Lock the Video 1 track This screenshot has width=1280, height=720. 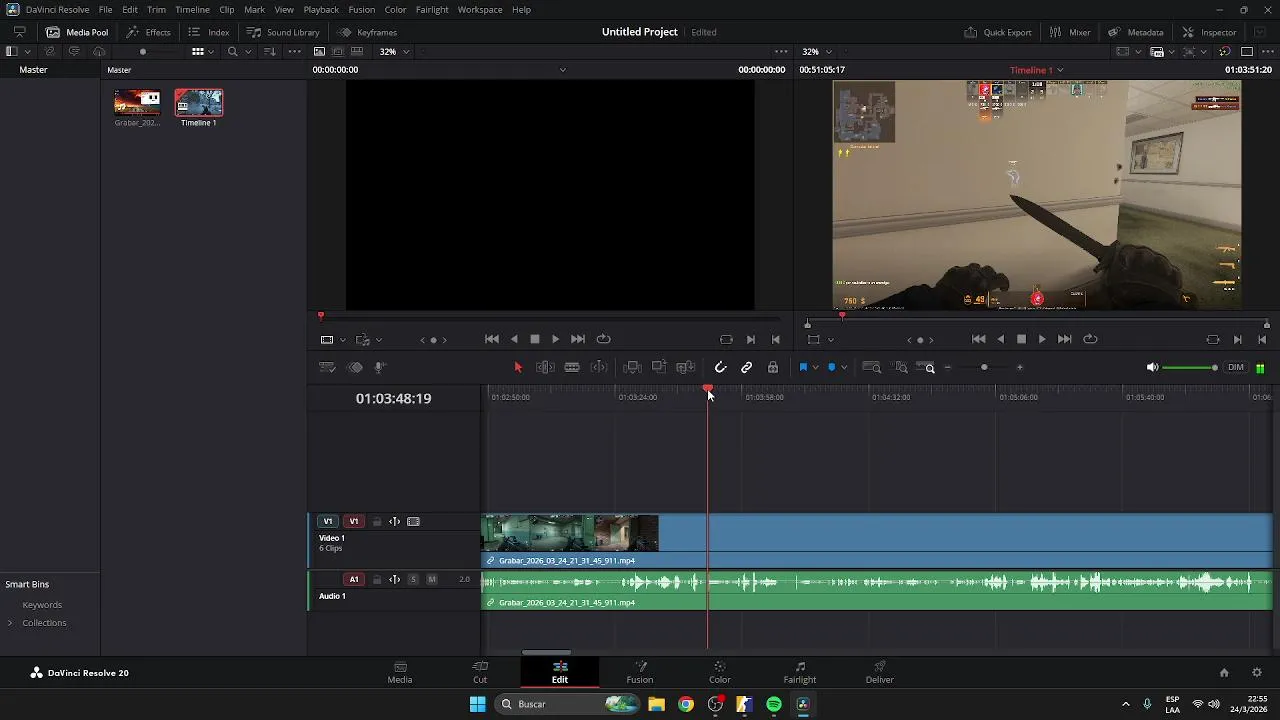[x=377, y=521]
